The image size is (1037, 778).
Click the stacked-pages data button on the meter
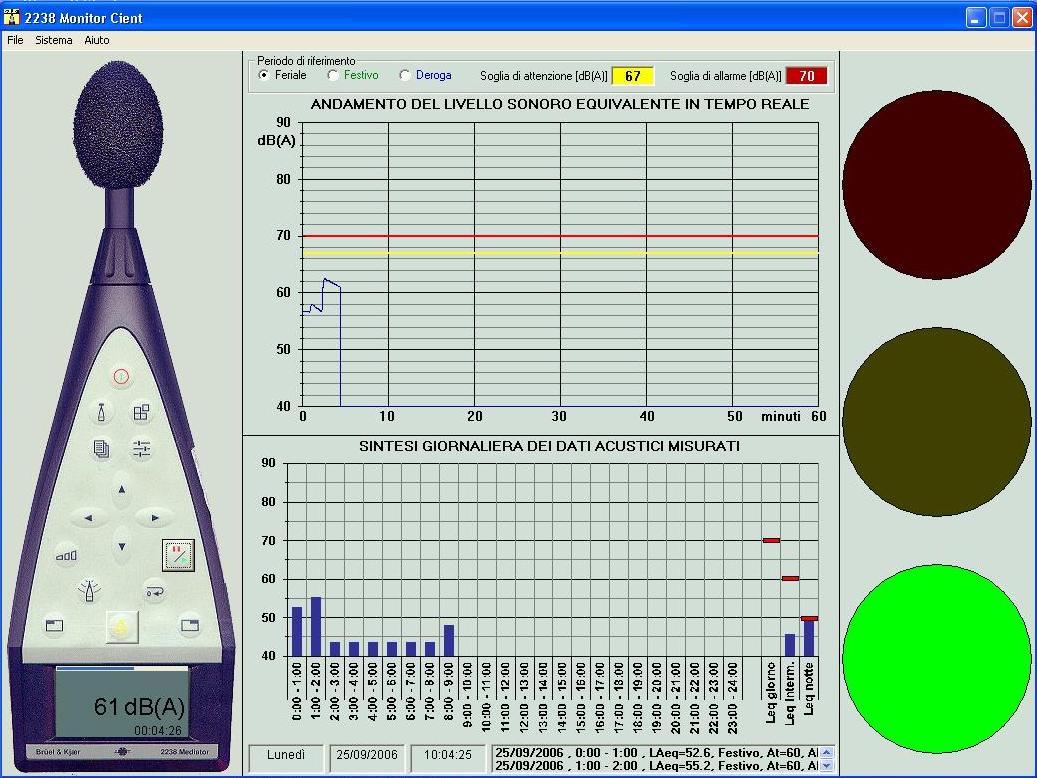tap(101, 450)
